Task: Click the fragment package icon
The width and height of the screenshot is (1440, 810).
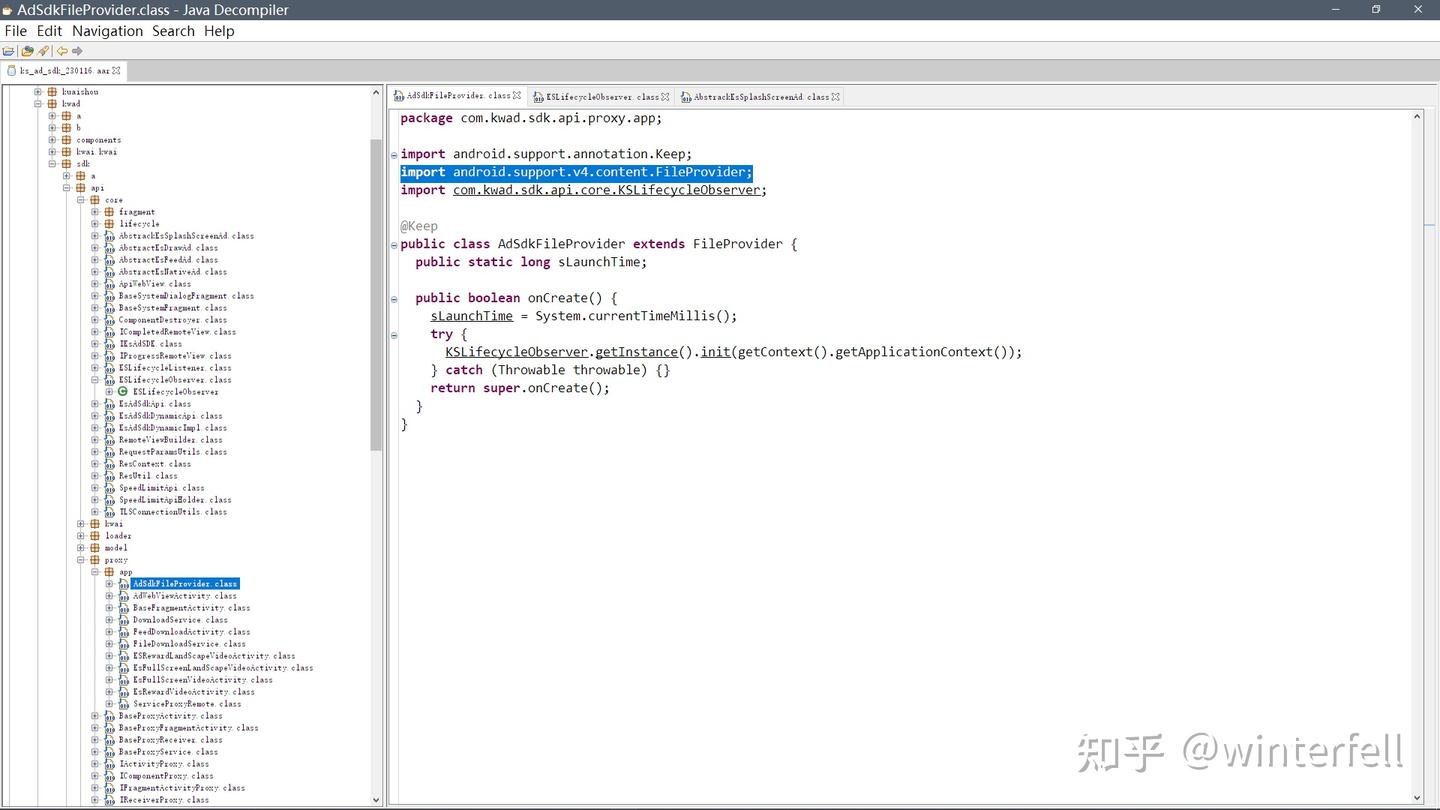Action: point(109,212)
